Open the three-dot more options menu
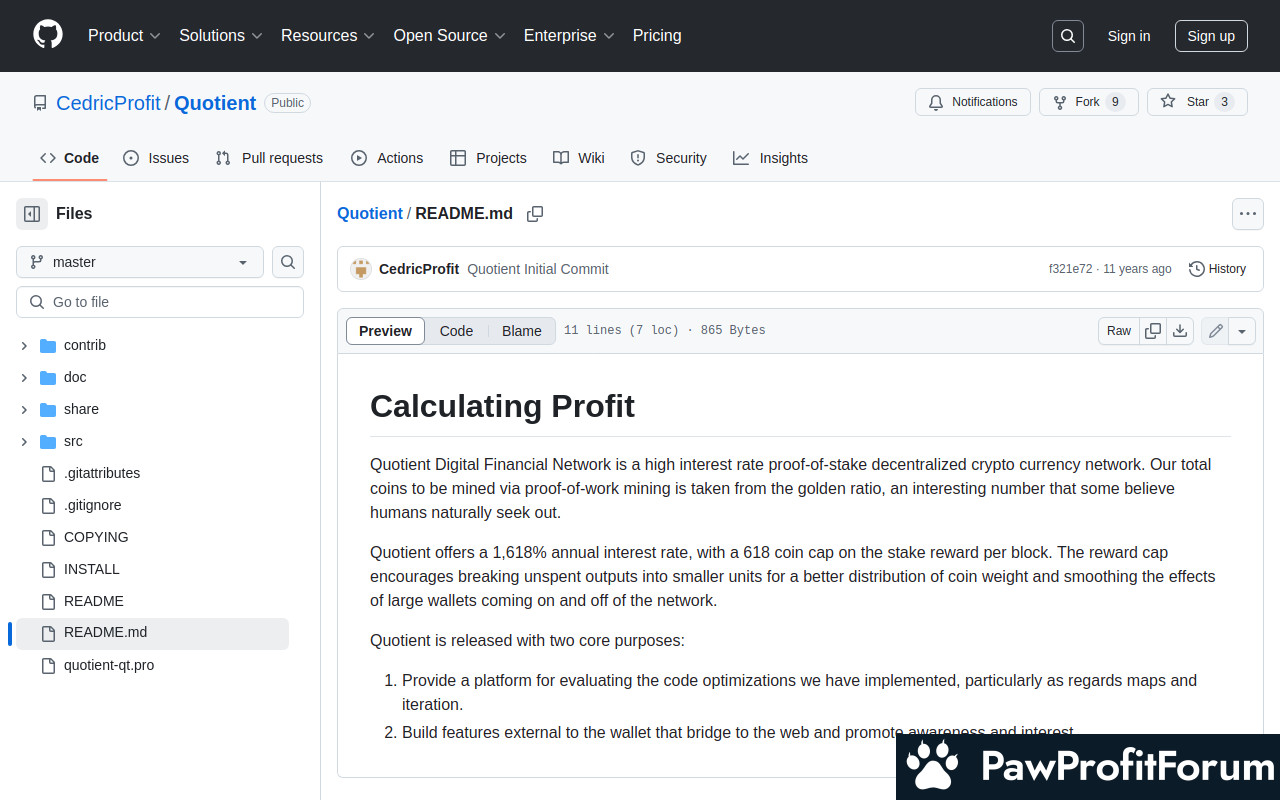This screenshot has height=800, width=1280. pos(1247,213)
